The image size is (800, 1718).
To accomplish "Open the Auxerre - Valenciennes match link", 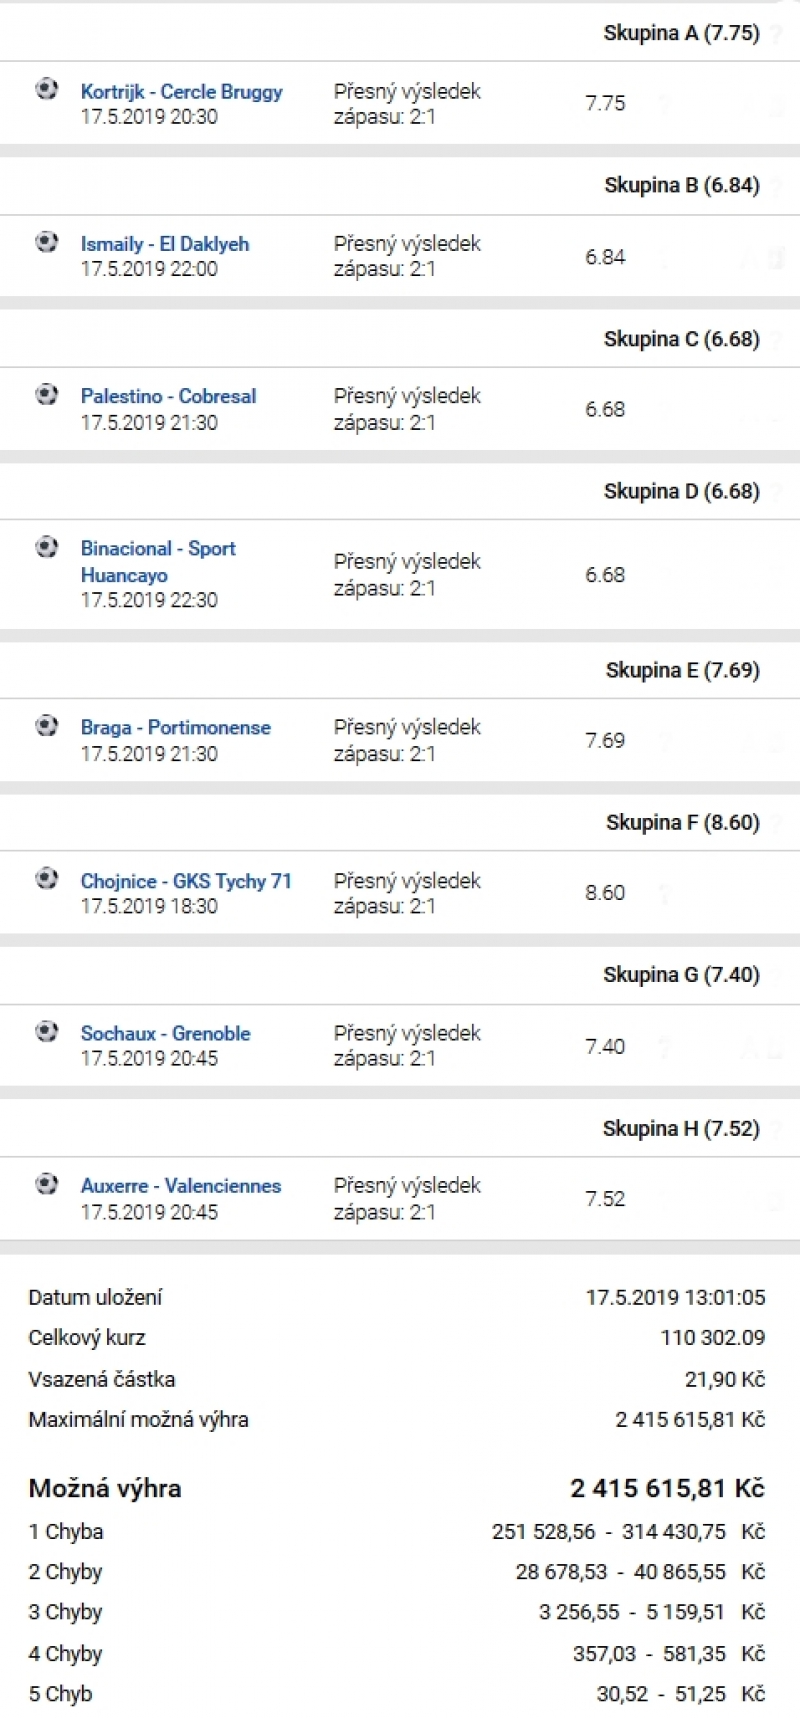I will coord(181,1185).
